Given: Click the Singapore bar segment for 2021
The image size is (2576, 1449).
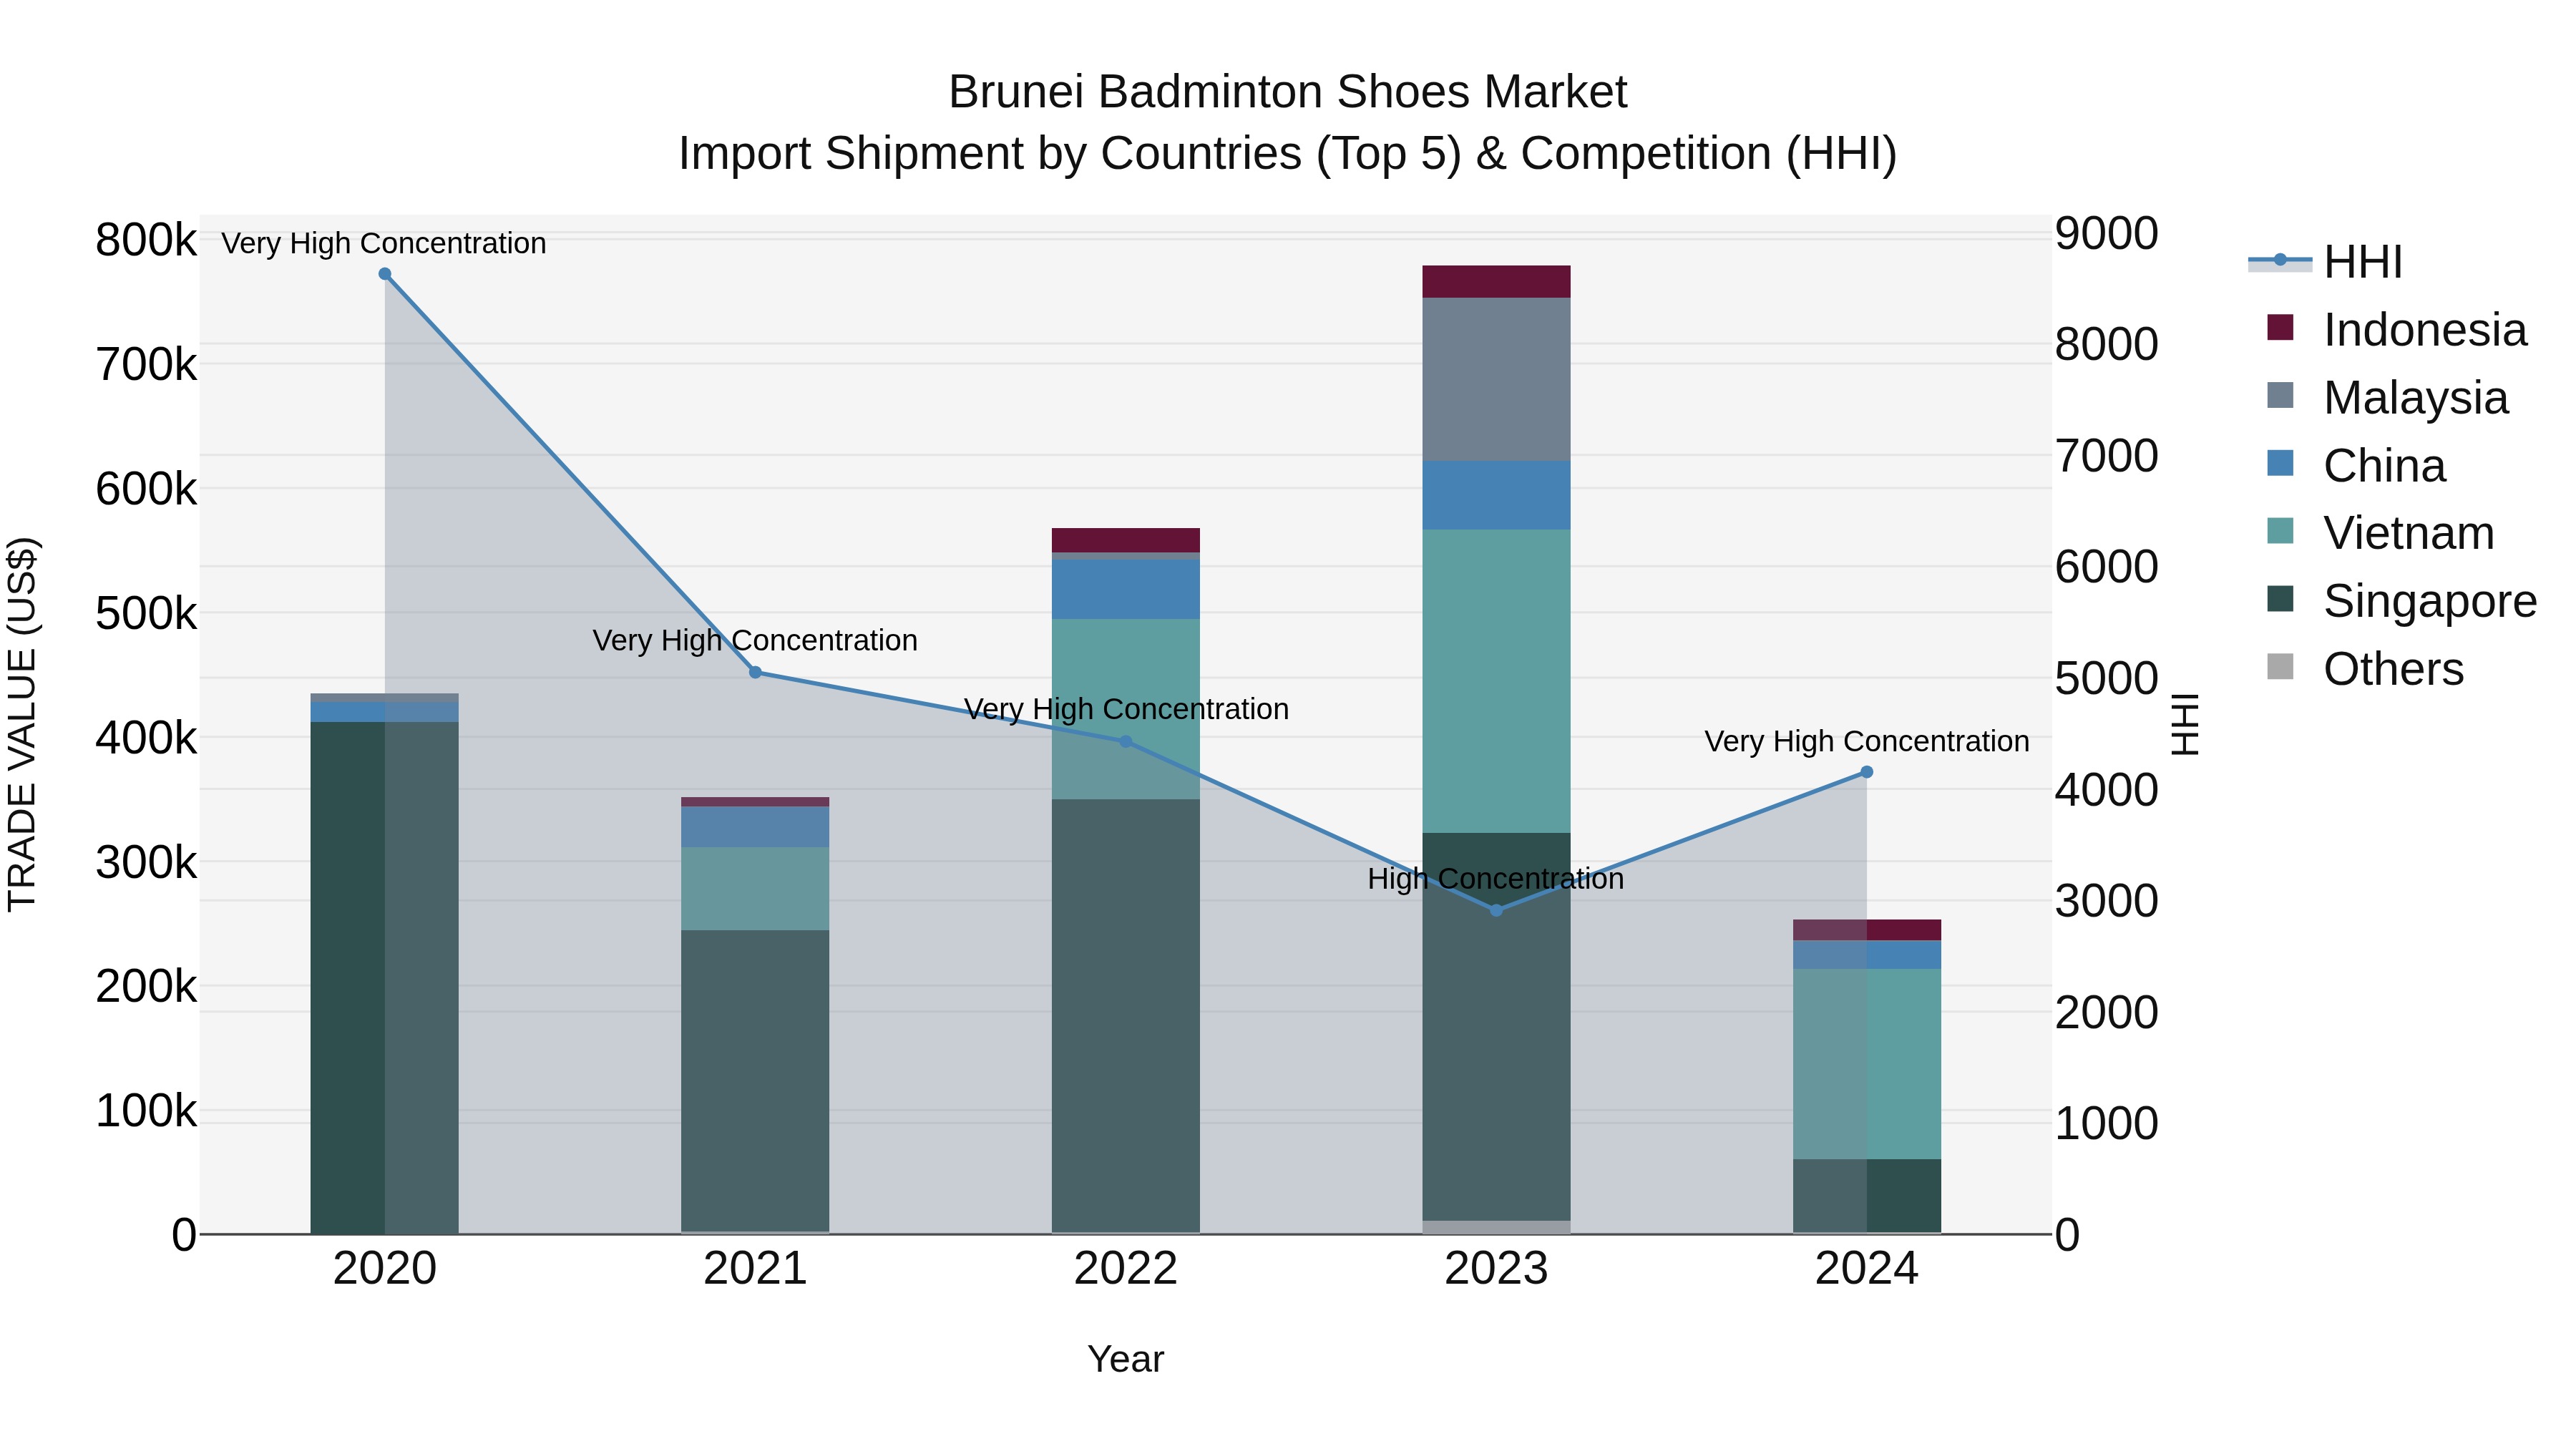Looking at the screenshot, I should coord(755,1081).
